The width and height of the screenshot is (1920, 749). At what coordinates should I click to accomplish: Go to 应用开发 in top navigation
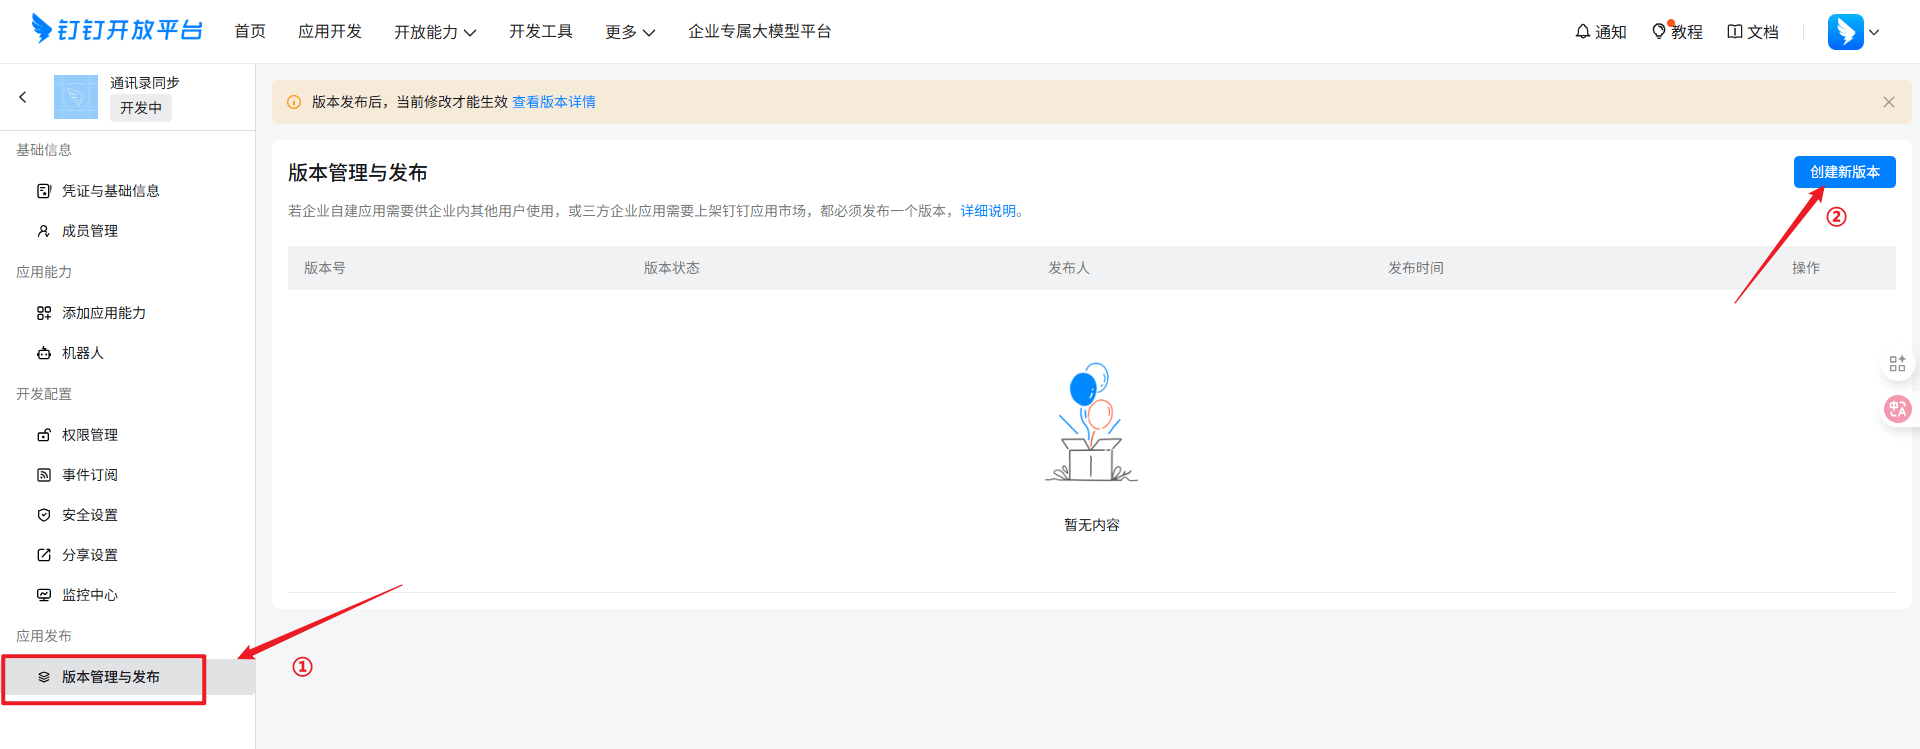pos(330,32)
